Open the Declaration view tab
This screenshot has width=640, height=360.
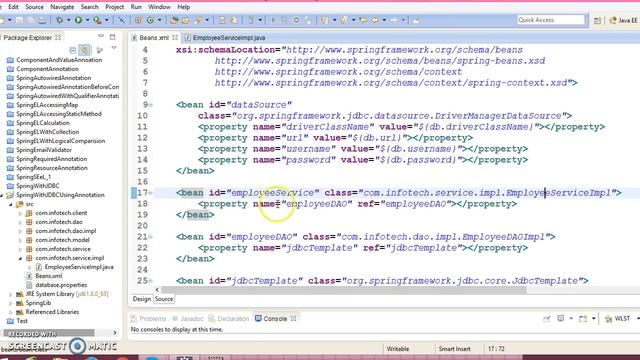click(229, 319)
